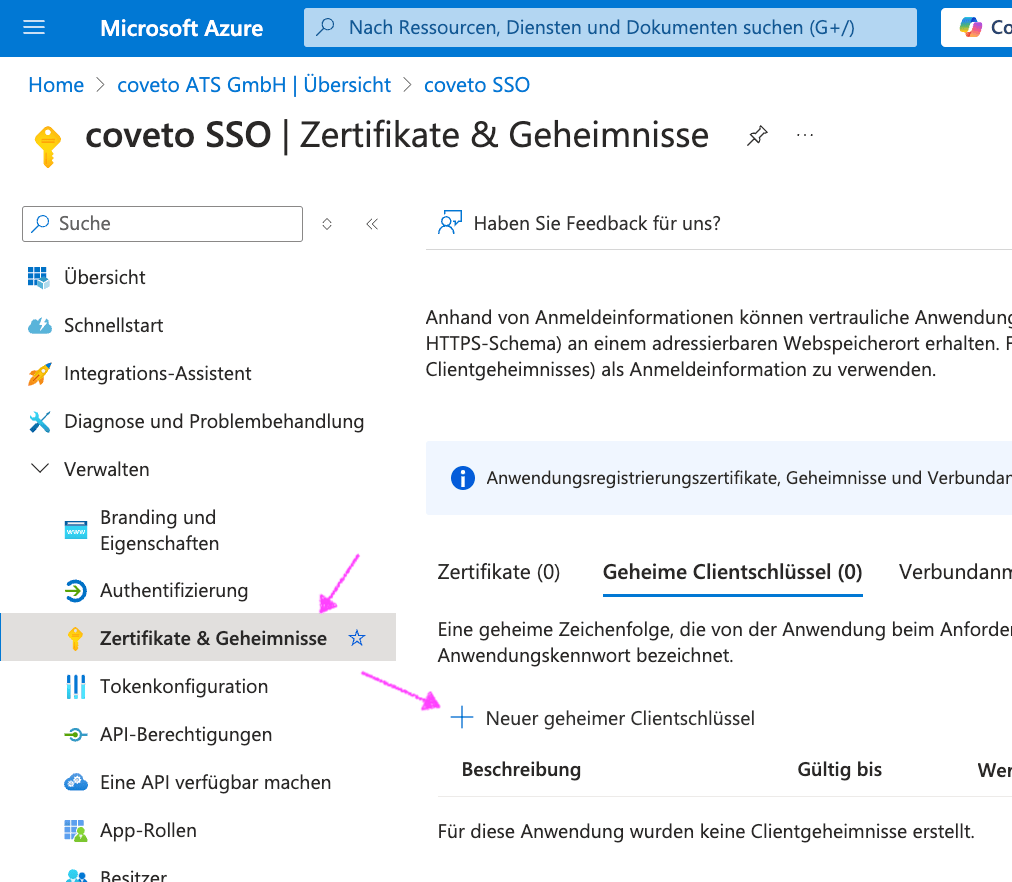Click the Diagnose und Problembehandlung tools icon

click(39, 422)
